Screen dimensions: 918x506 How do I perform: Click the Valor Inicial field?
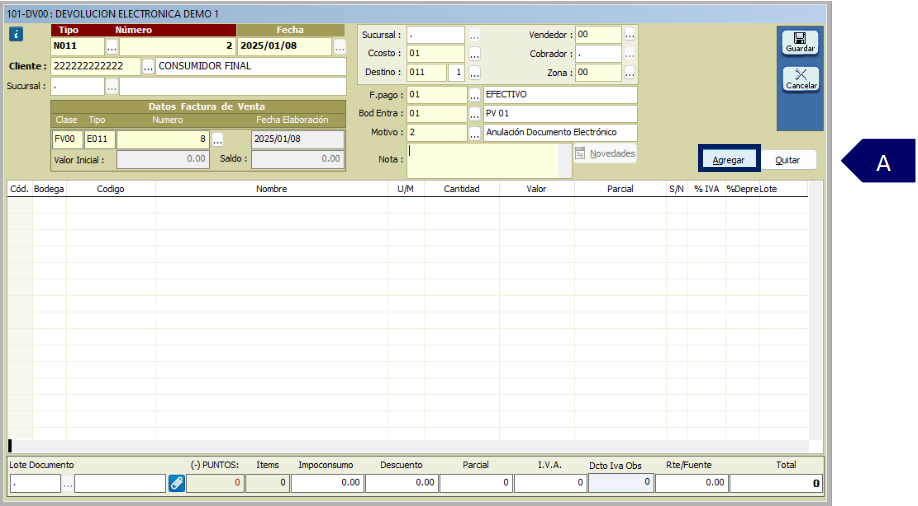pos(163,159)
